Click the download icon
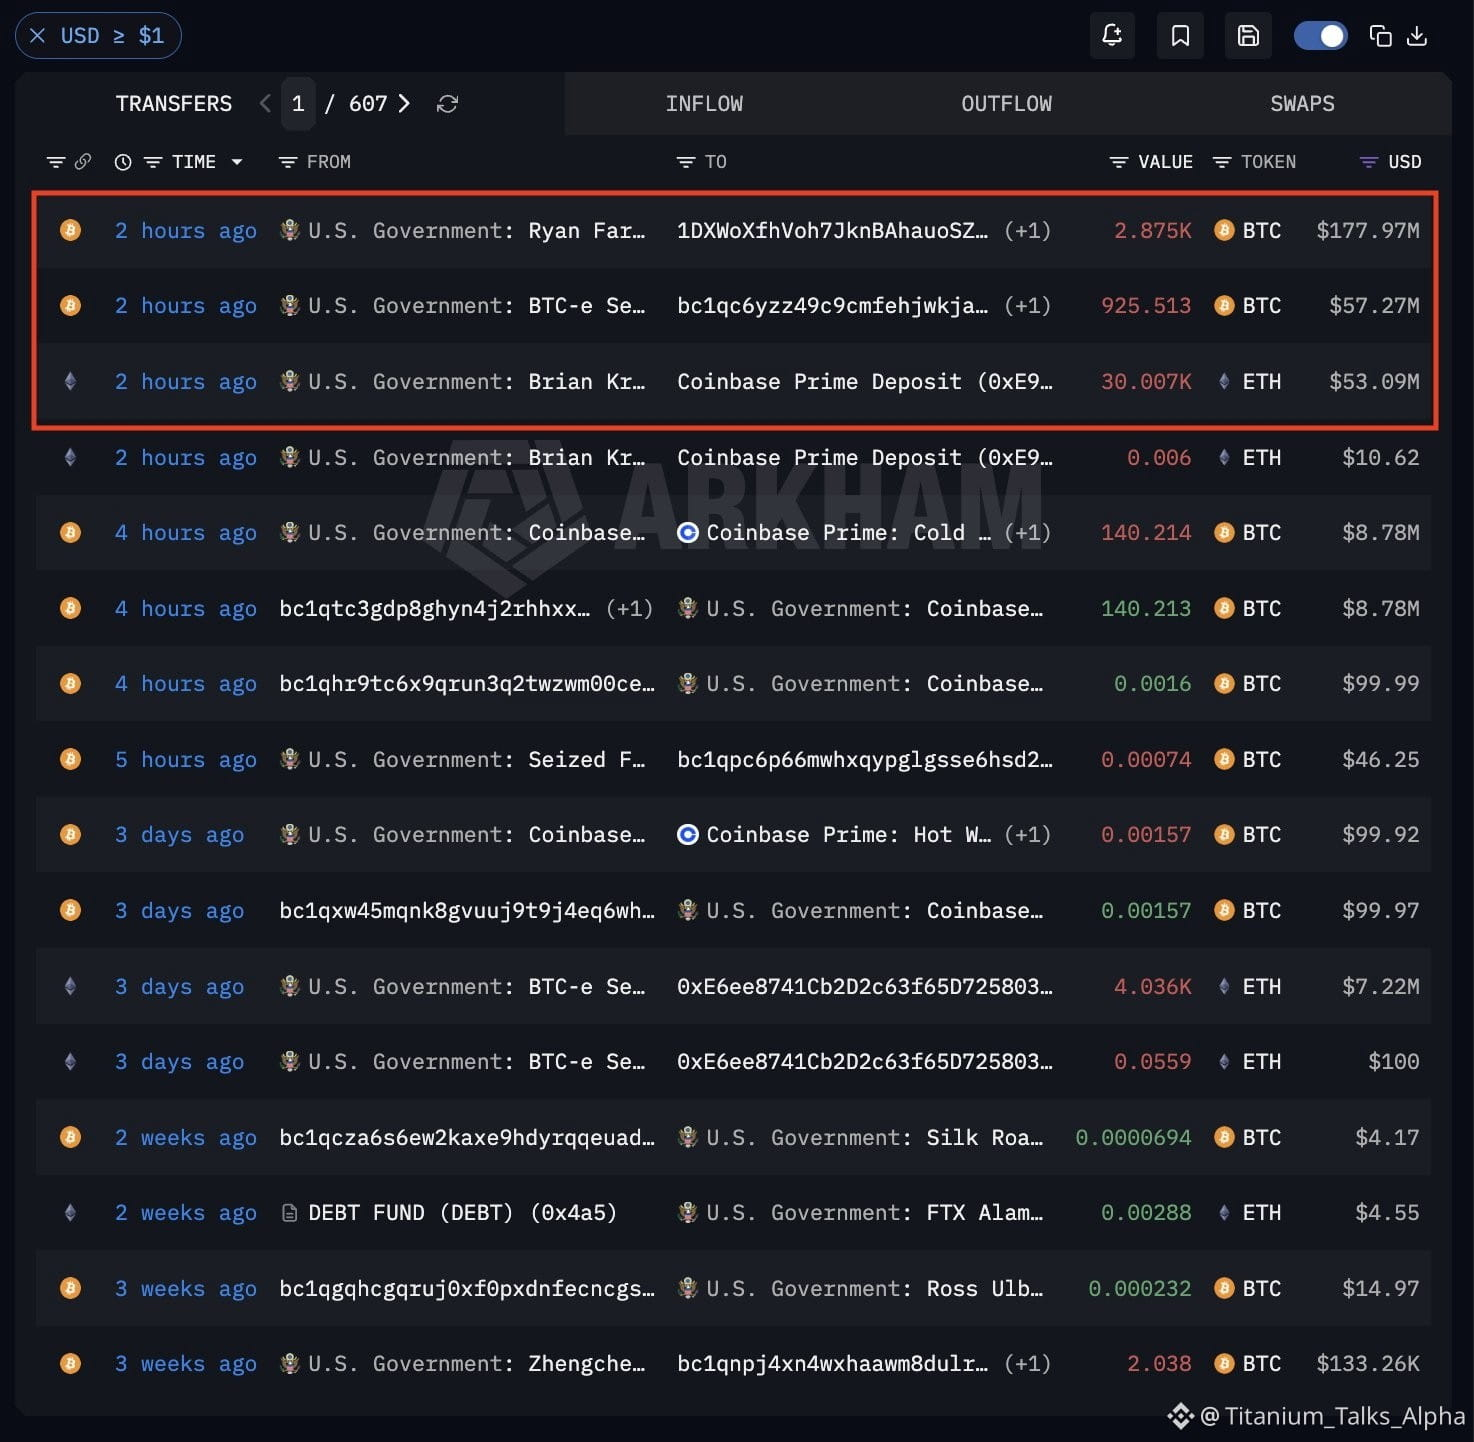 pyautogui.click(x=1417, y=36)
